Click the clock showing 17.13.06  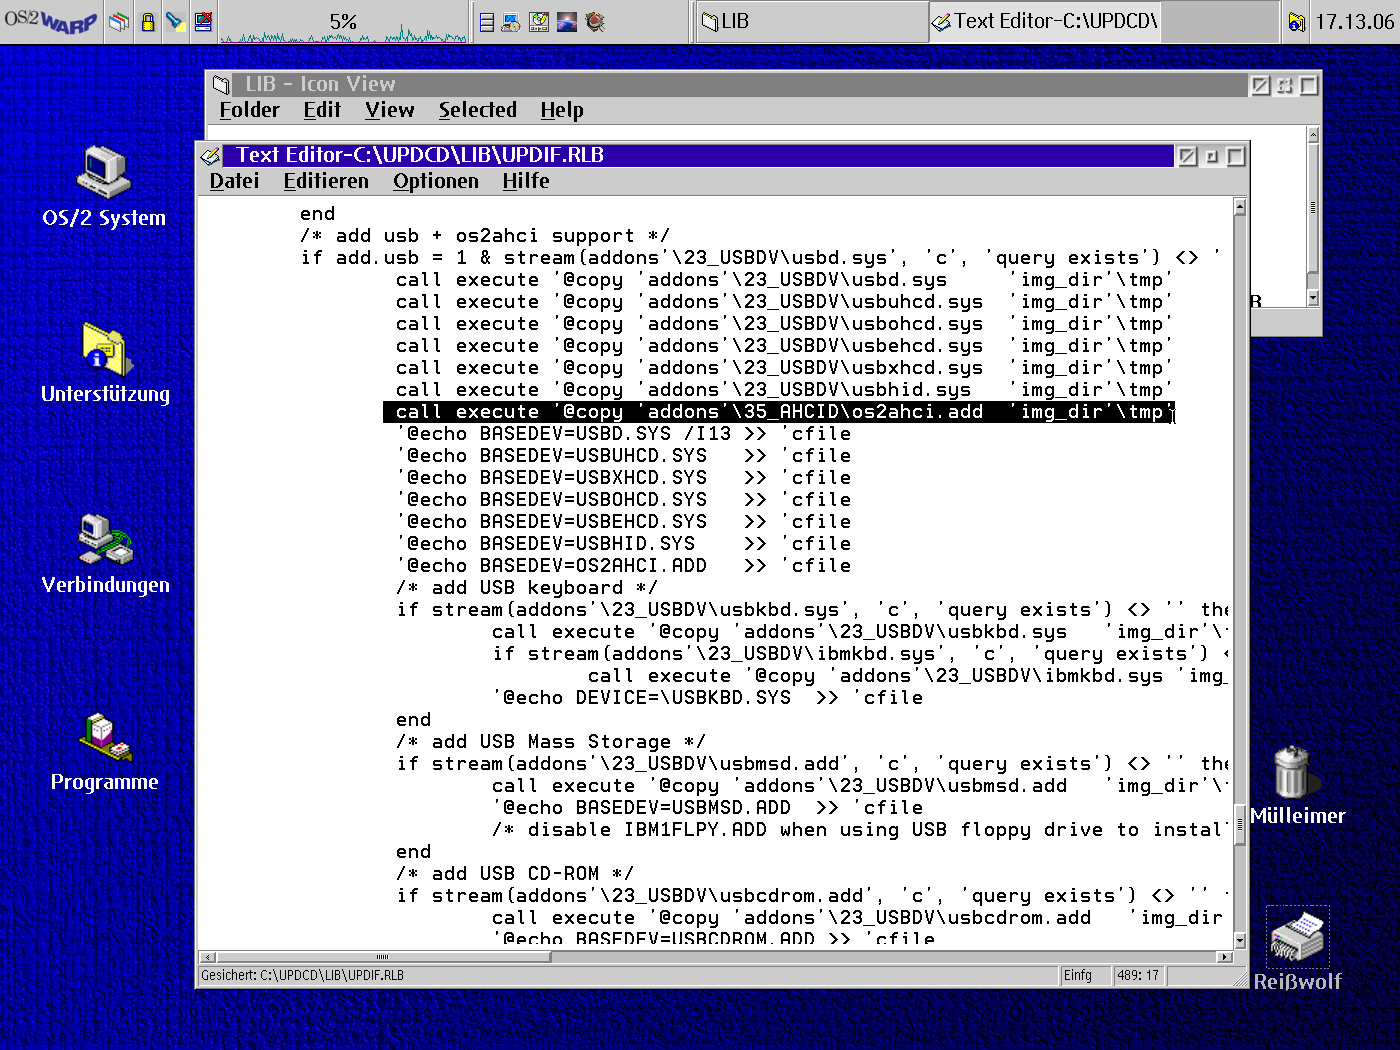pos(1354,22)
